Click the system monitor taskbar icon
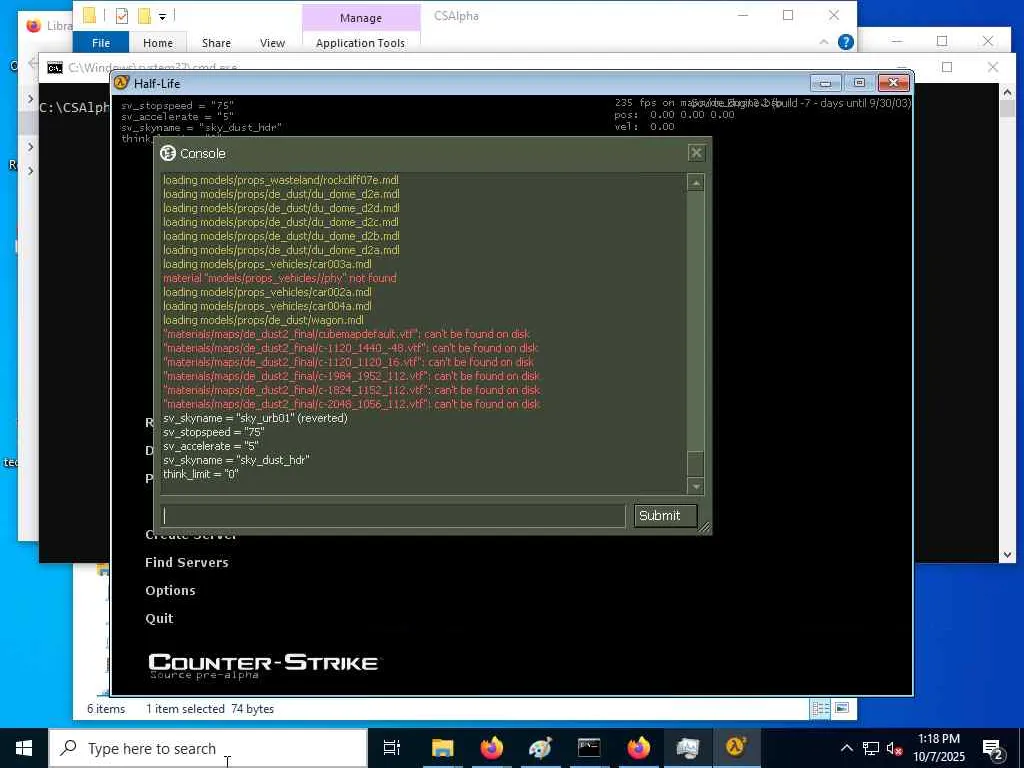Viewport: 1024px width, 768px height. tap(687, 748)
